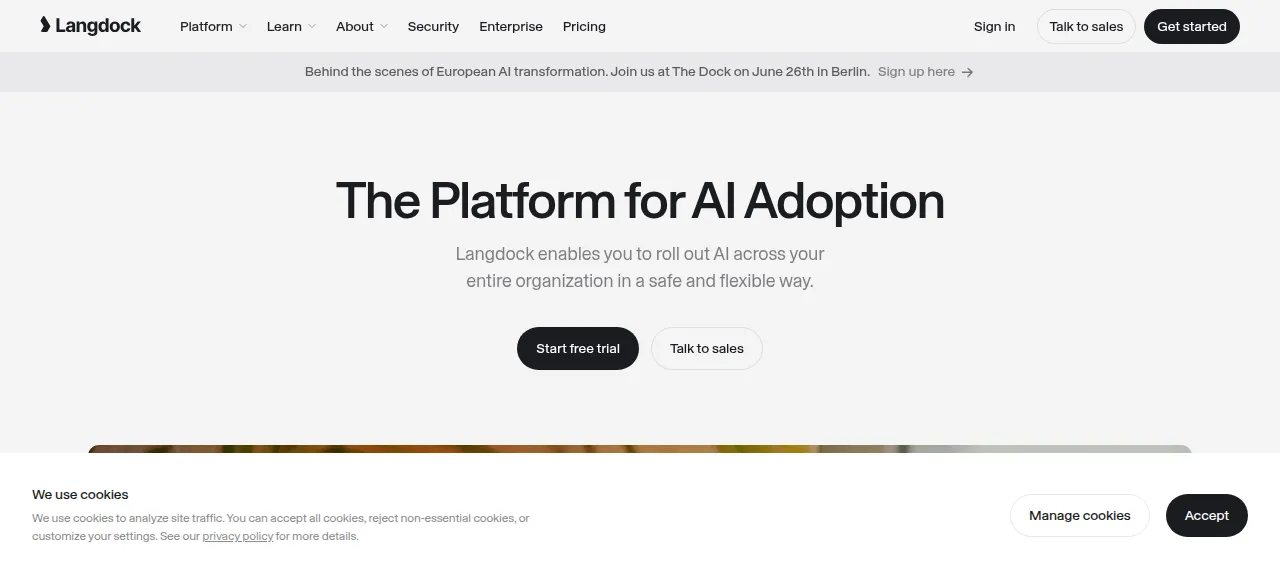Screen dimensions: 1280x577
Task: Click the Langdock logo icon
Action: click(45, 25)
